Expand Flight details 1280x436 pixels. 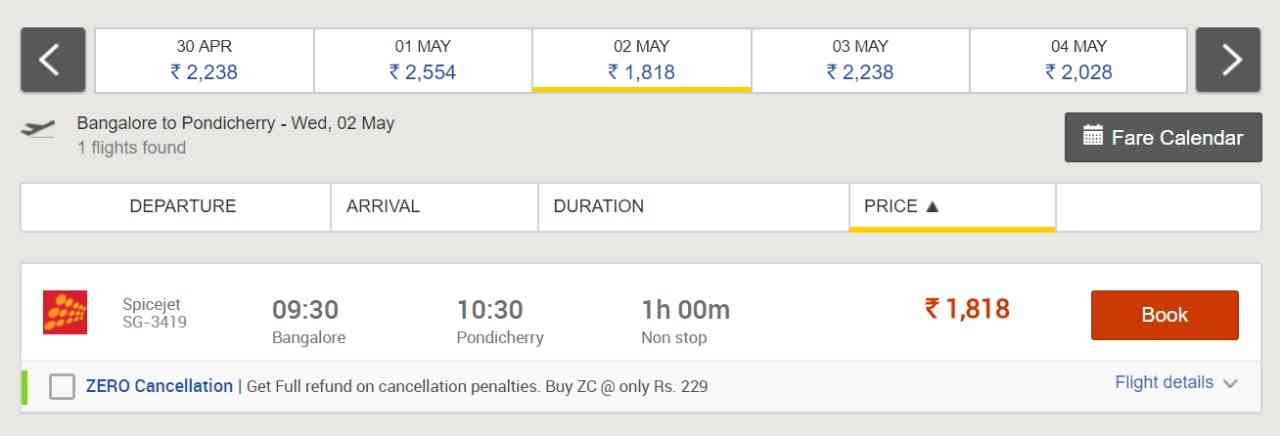(x=1176, y=382)
